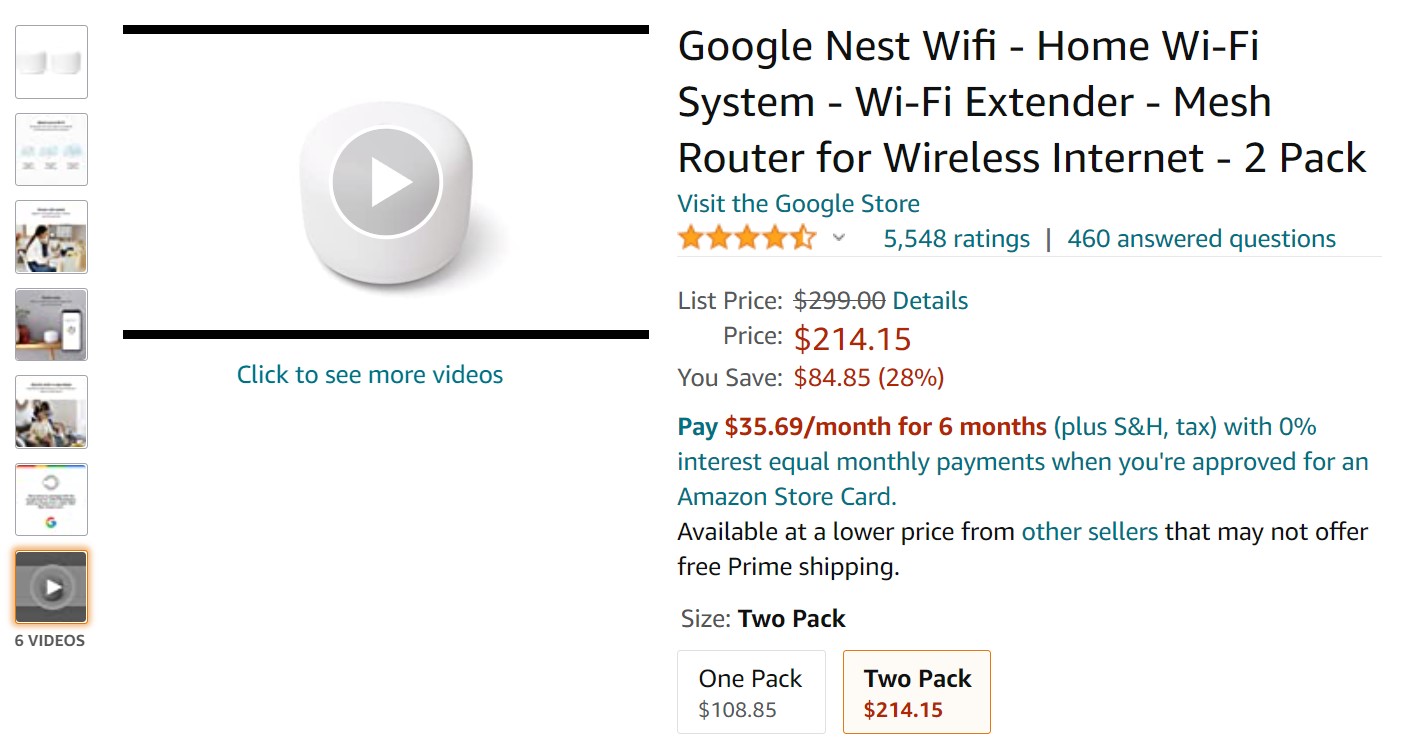Visit the Google Store link
This screenshot has width=1416, height=749.
(x=798, y=204)
